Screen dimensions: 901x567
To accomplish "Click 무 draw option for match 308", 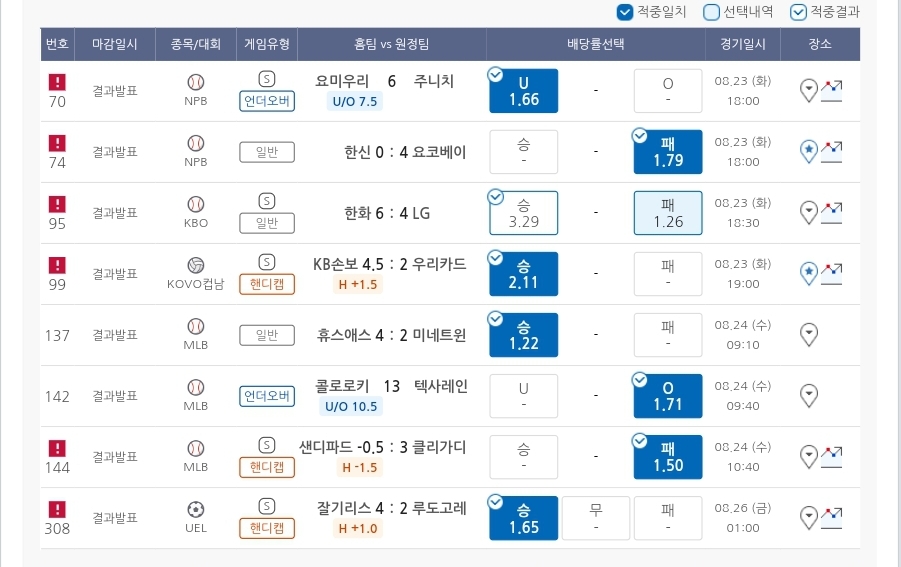I will coord(596,518).
